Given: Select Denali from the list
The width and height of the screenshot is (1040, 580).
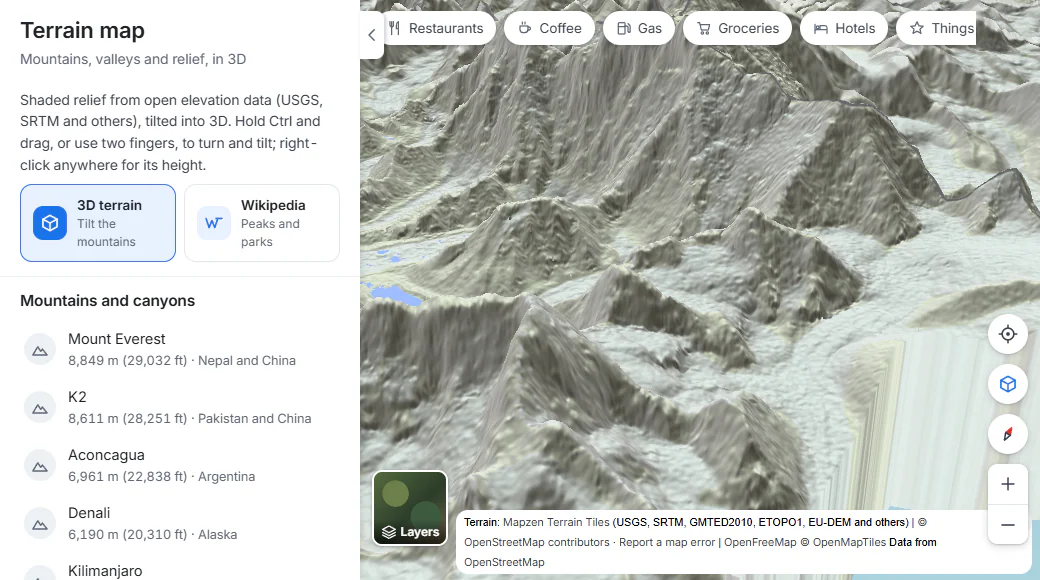Looking at the screenshot, I should pos(180,523).
